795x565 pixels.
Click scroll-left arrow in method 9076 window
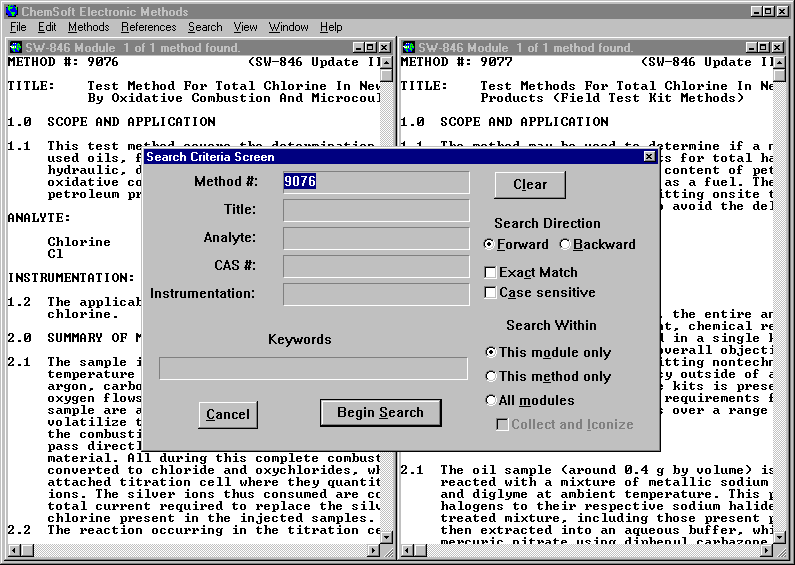pos(14,550)
